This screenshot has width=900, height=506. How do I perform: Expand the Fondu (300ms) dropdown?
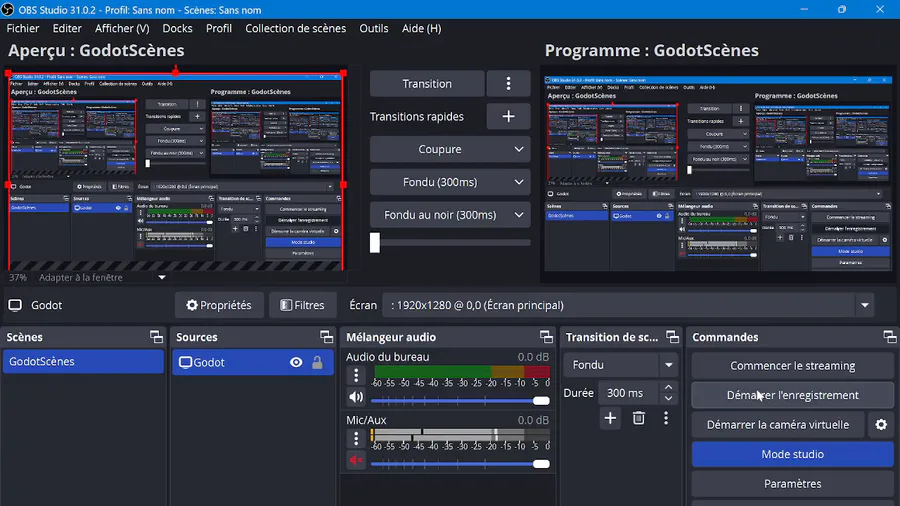[x=519, y=182]
